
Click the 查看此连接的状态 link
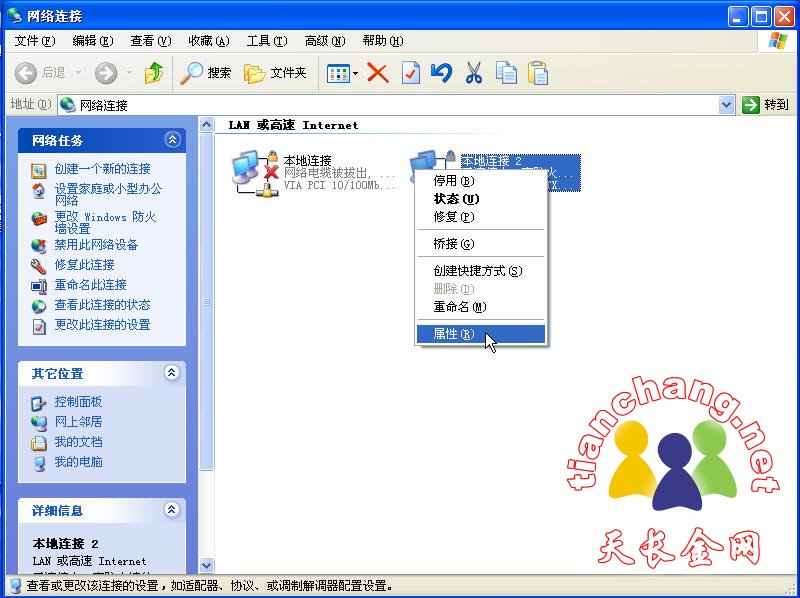tap(103, 305)
